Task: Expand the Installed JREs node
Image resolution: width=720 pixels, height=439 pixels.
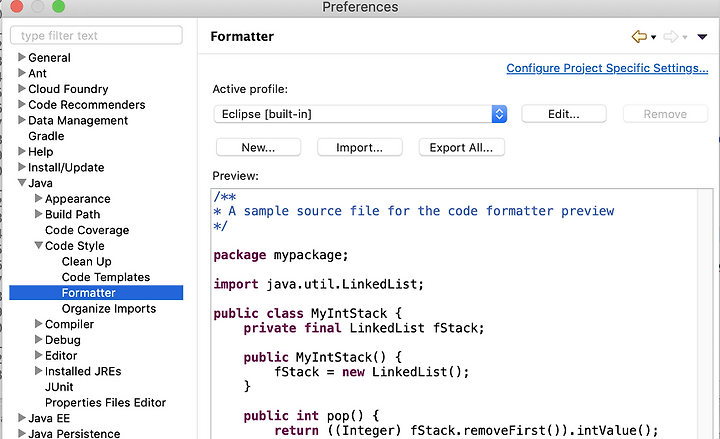Action: pyautogui.click(x=39, y=371)
